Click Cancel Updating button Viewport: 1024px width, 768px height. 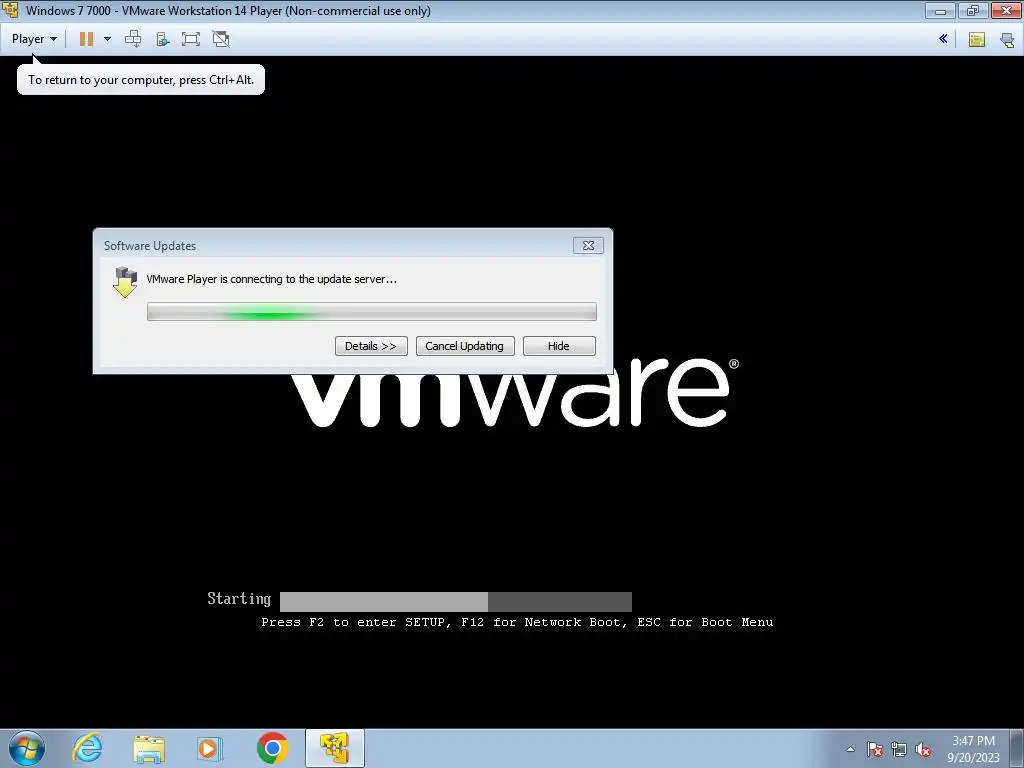click(x=465, y=346)
